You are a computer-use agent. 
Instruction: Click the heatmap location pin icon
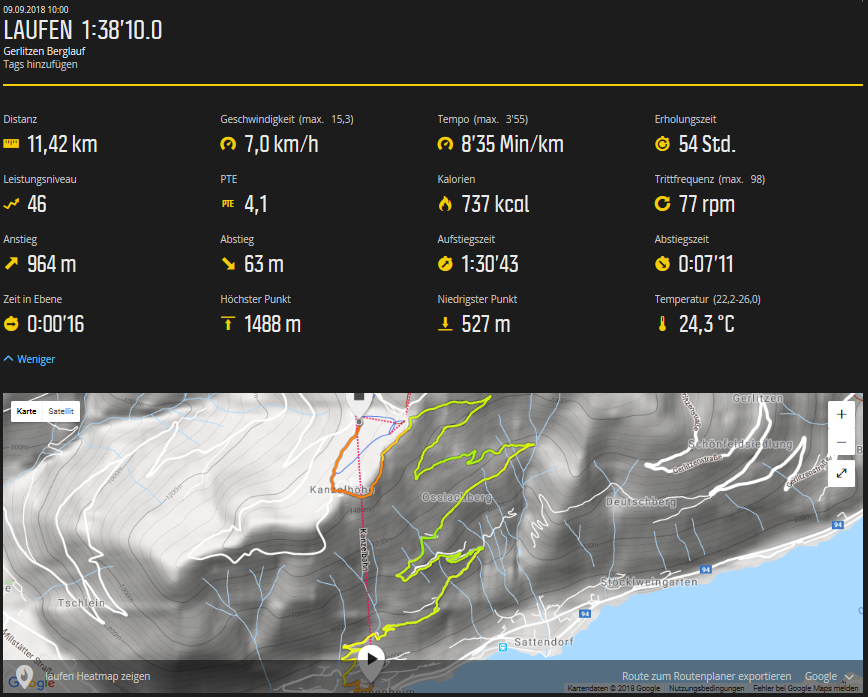coord(24,675)
